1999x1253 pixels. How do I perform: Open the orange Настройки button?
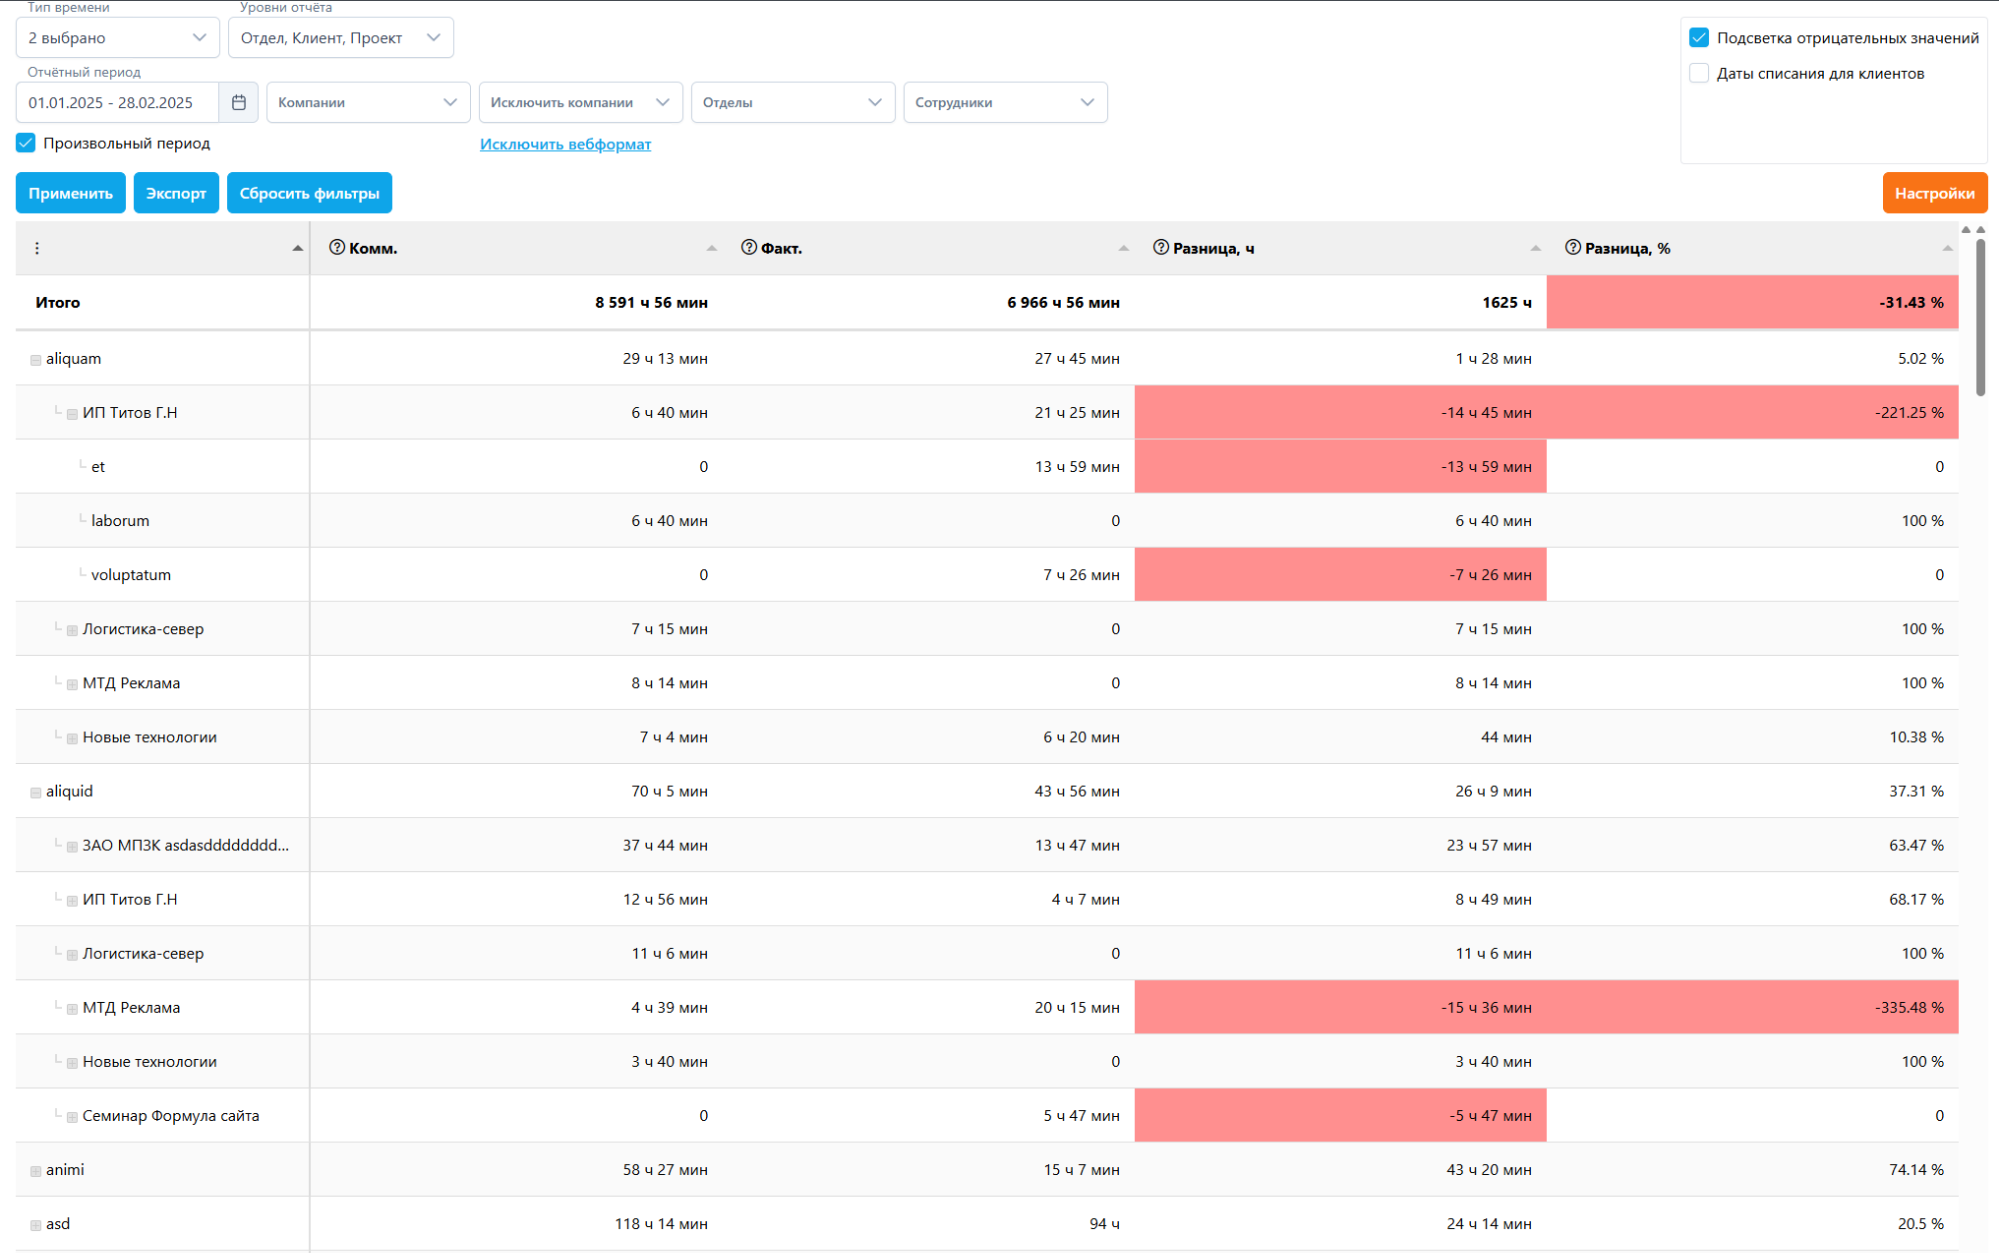point(1933,193)
